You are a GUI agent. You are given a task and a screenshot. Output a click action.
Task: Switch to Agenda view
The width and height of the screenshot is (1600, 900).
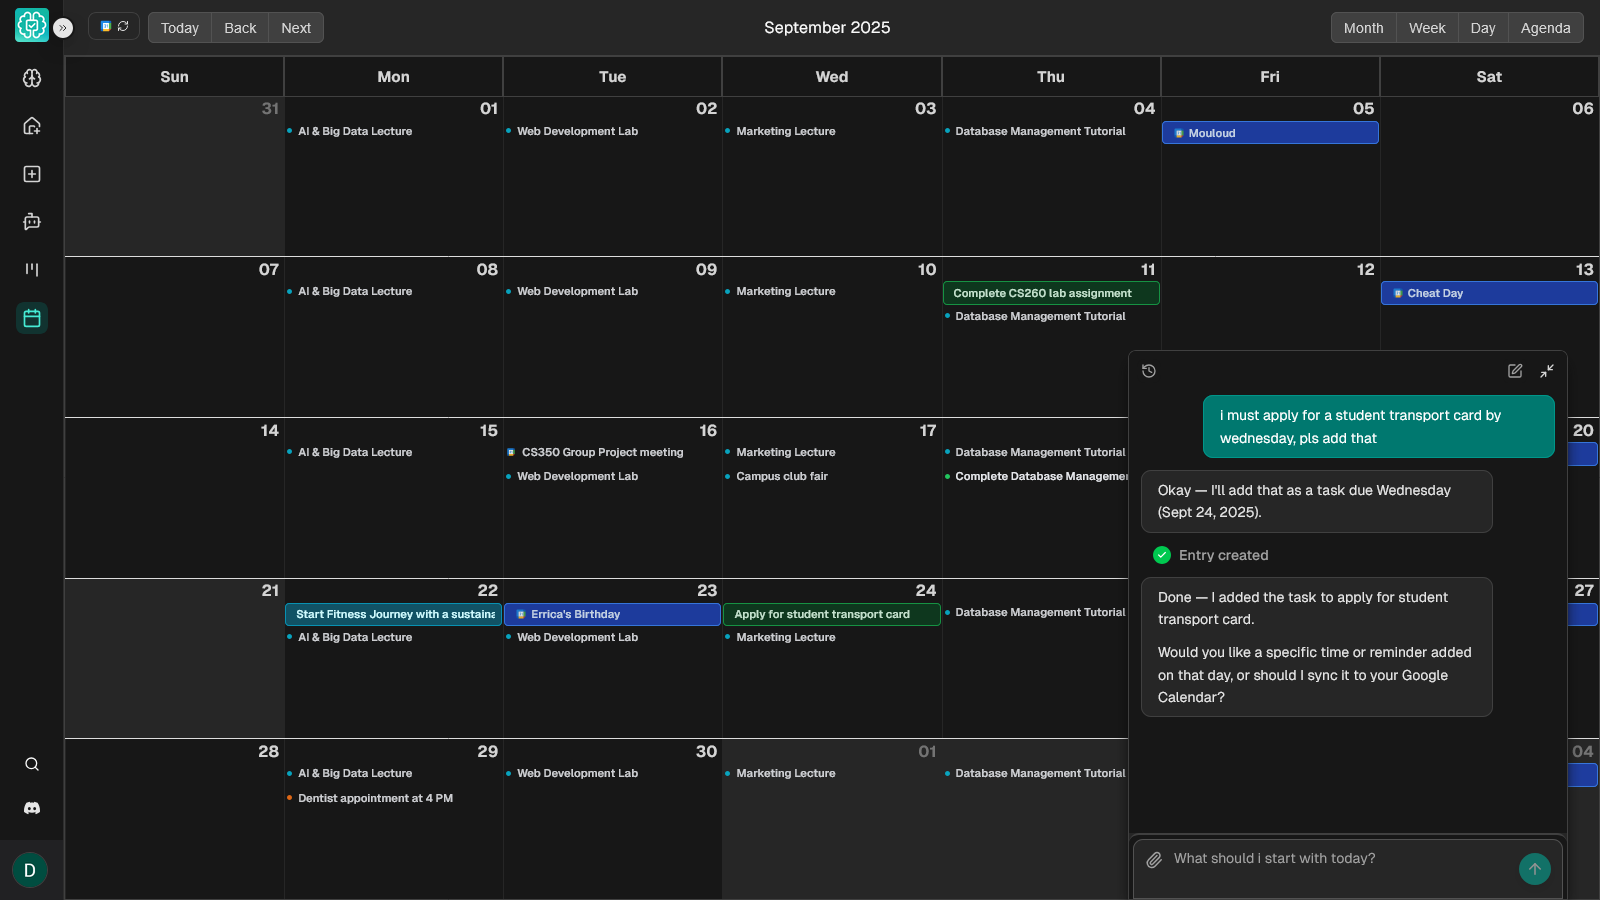(1546, 28)
